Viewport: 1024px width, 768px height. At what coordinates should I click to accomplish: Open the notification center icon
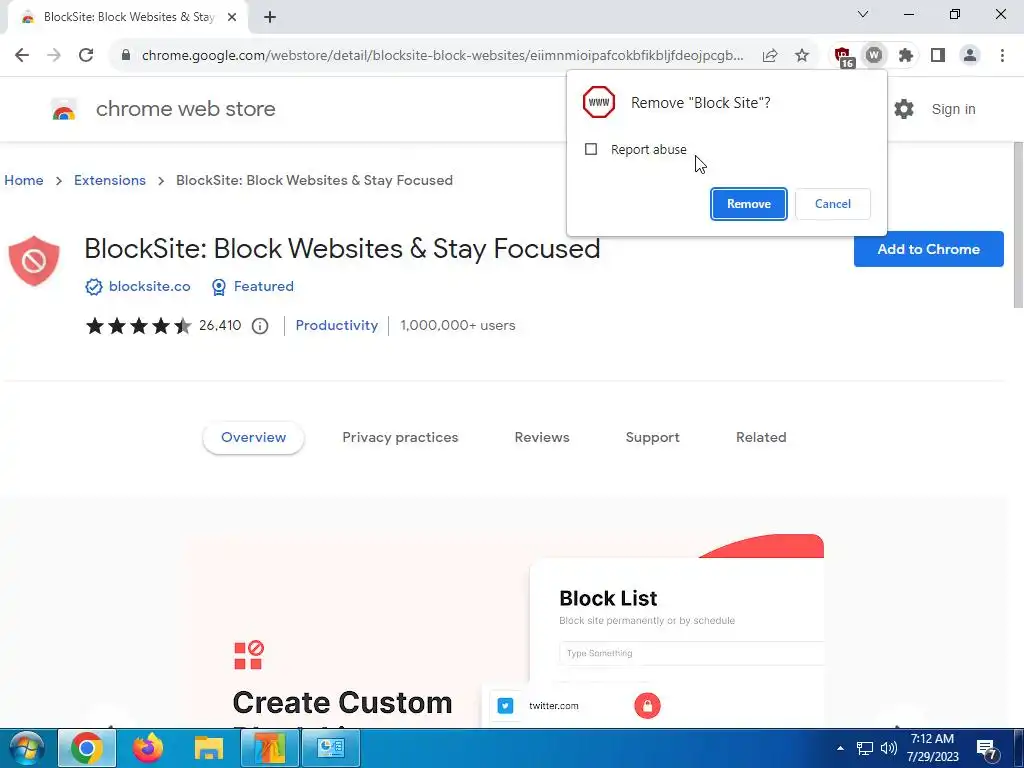(987, 749)
